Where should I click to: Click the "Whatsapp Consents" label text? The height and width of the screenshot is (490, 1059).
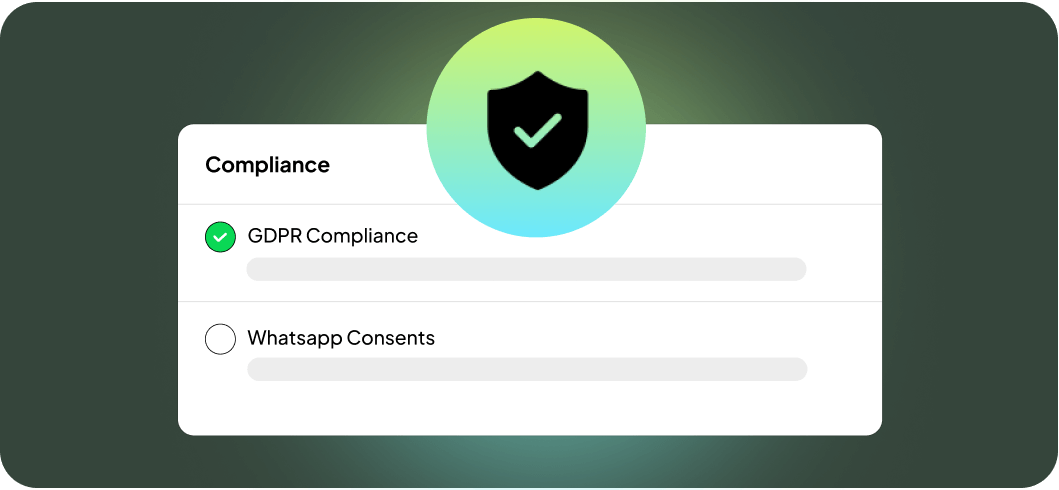pos(341,338)
